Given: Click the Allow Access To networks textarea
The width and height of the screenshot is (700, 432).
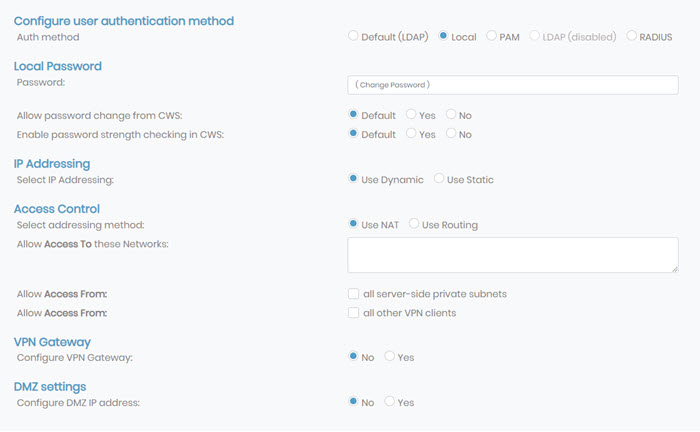Looking at the screenshot, I should coord(513,255).
